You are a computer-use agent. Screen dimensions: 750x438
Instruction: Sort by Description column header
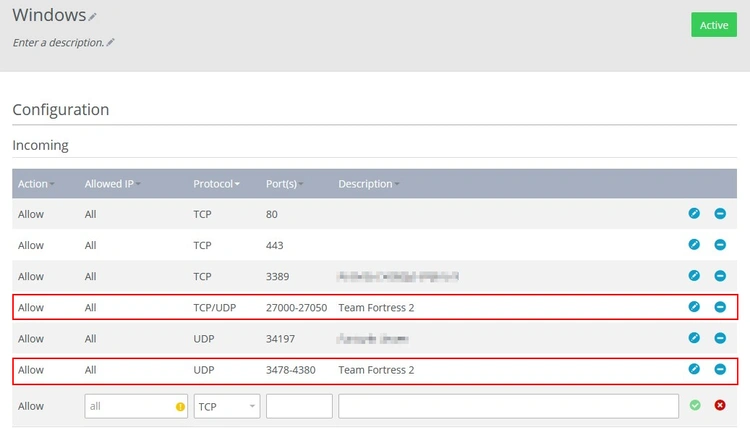tap(368, 184)
